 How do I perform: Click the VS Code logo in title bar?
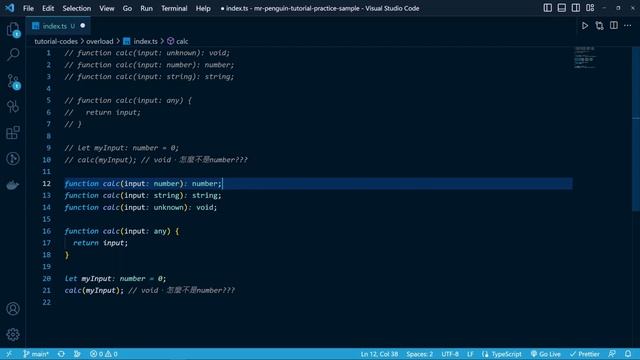[9, 8]
